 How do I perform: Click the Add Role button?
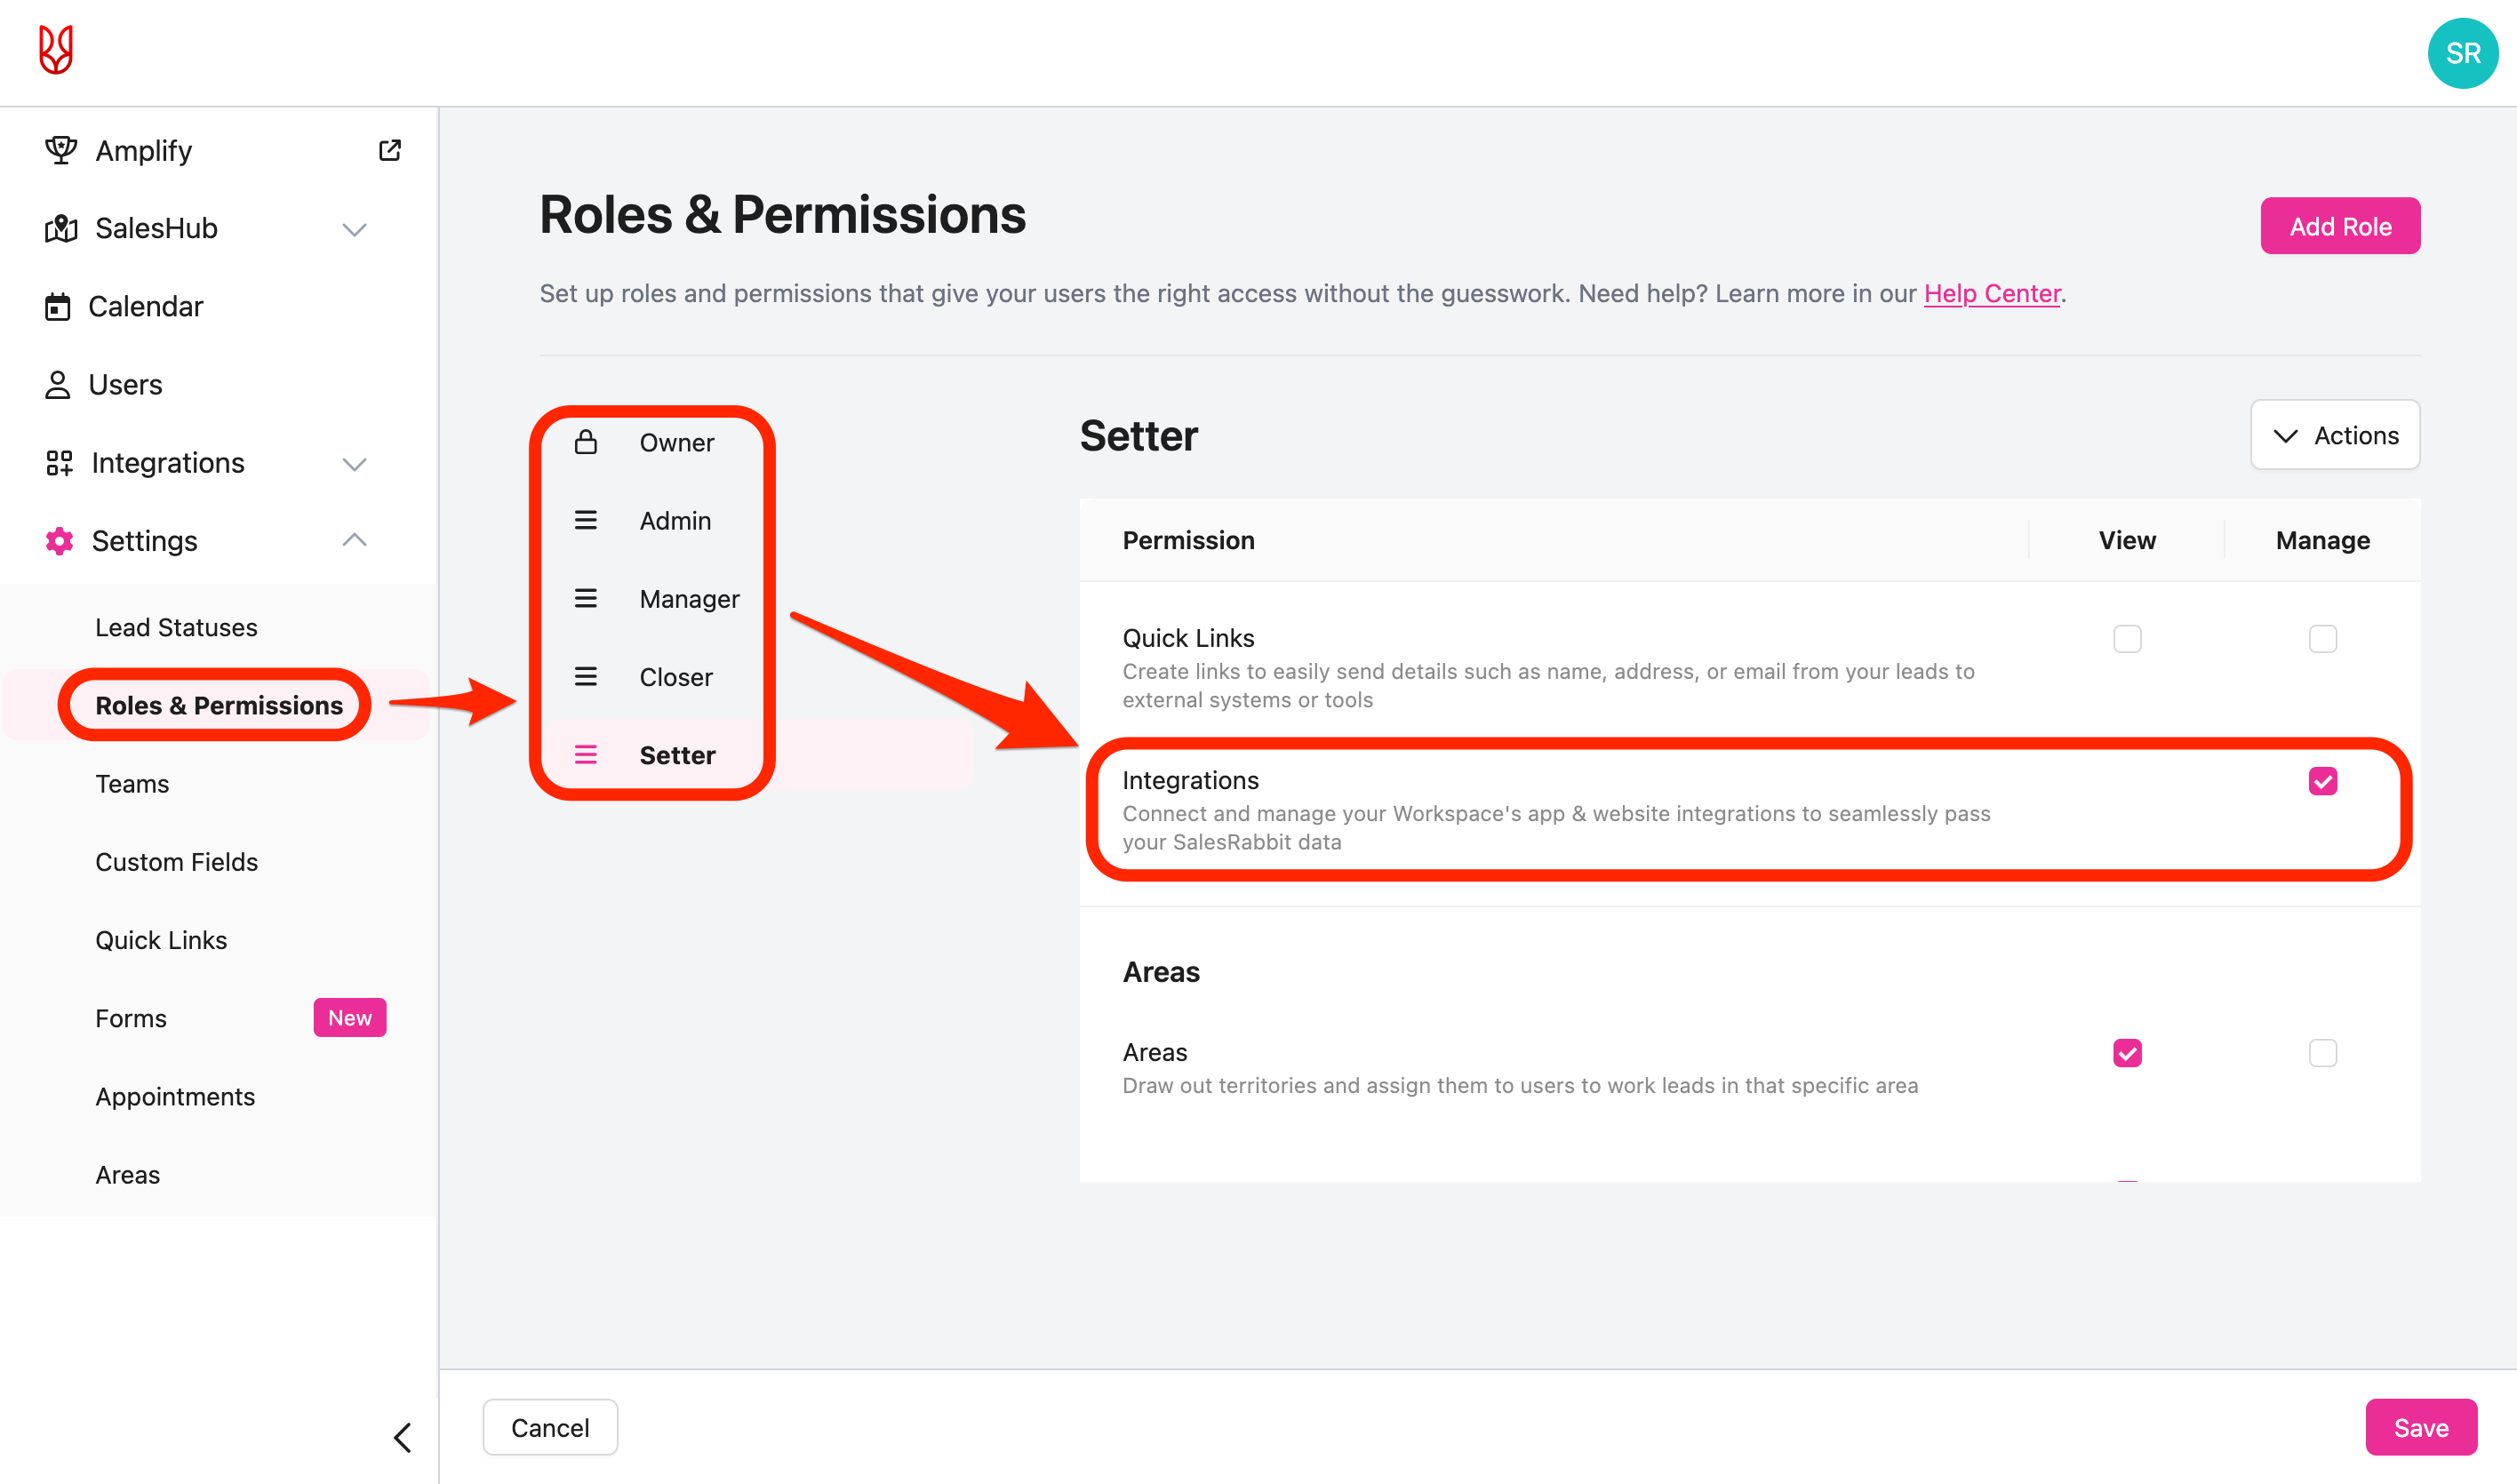pyautogui.click(x=2340, y=226)
